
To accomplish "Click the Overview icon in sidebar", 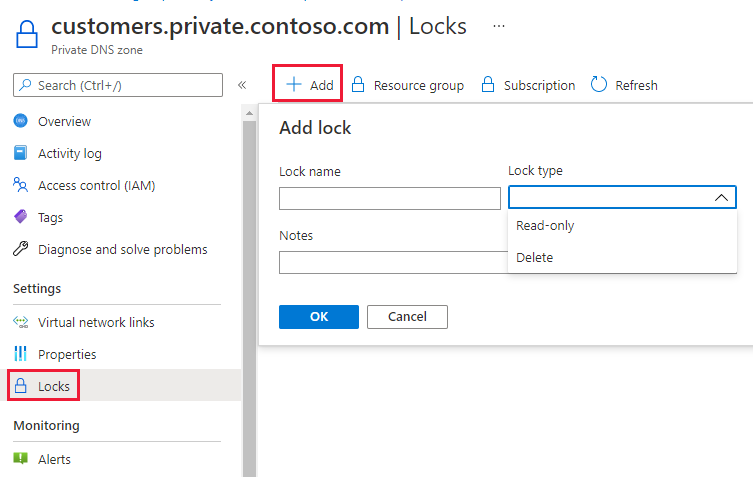I will 20,121.
